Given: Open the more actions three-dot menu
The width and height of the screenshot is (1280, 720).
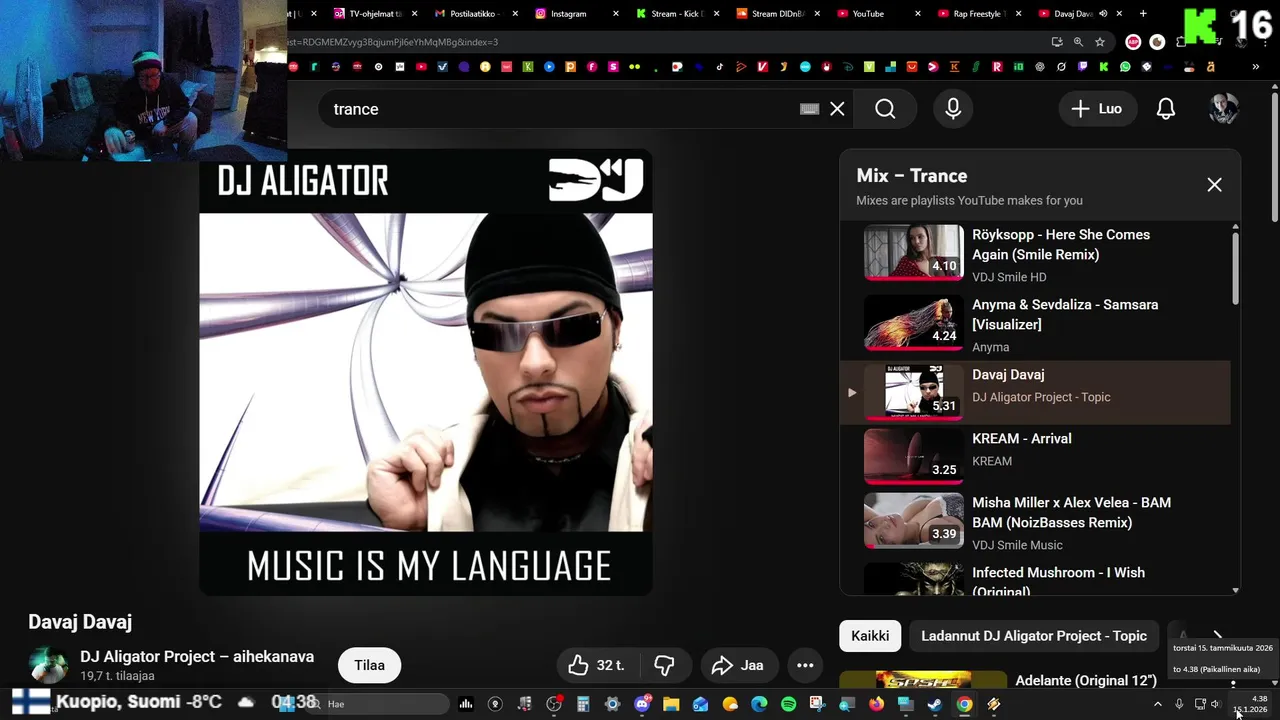Looking at the screenshot, I should tap(805, 665).
